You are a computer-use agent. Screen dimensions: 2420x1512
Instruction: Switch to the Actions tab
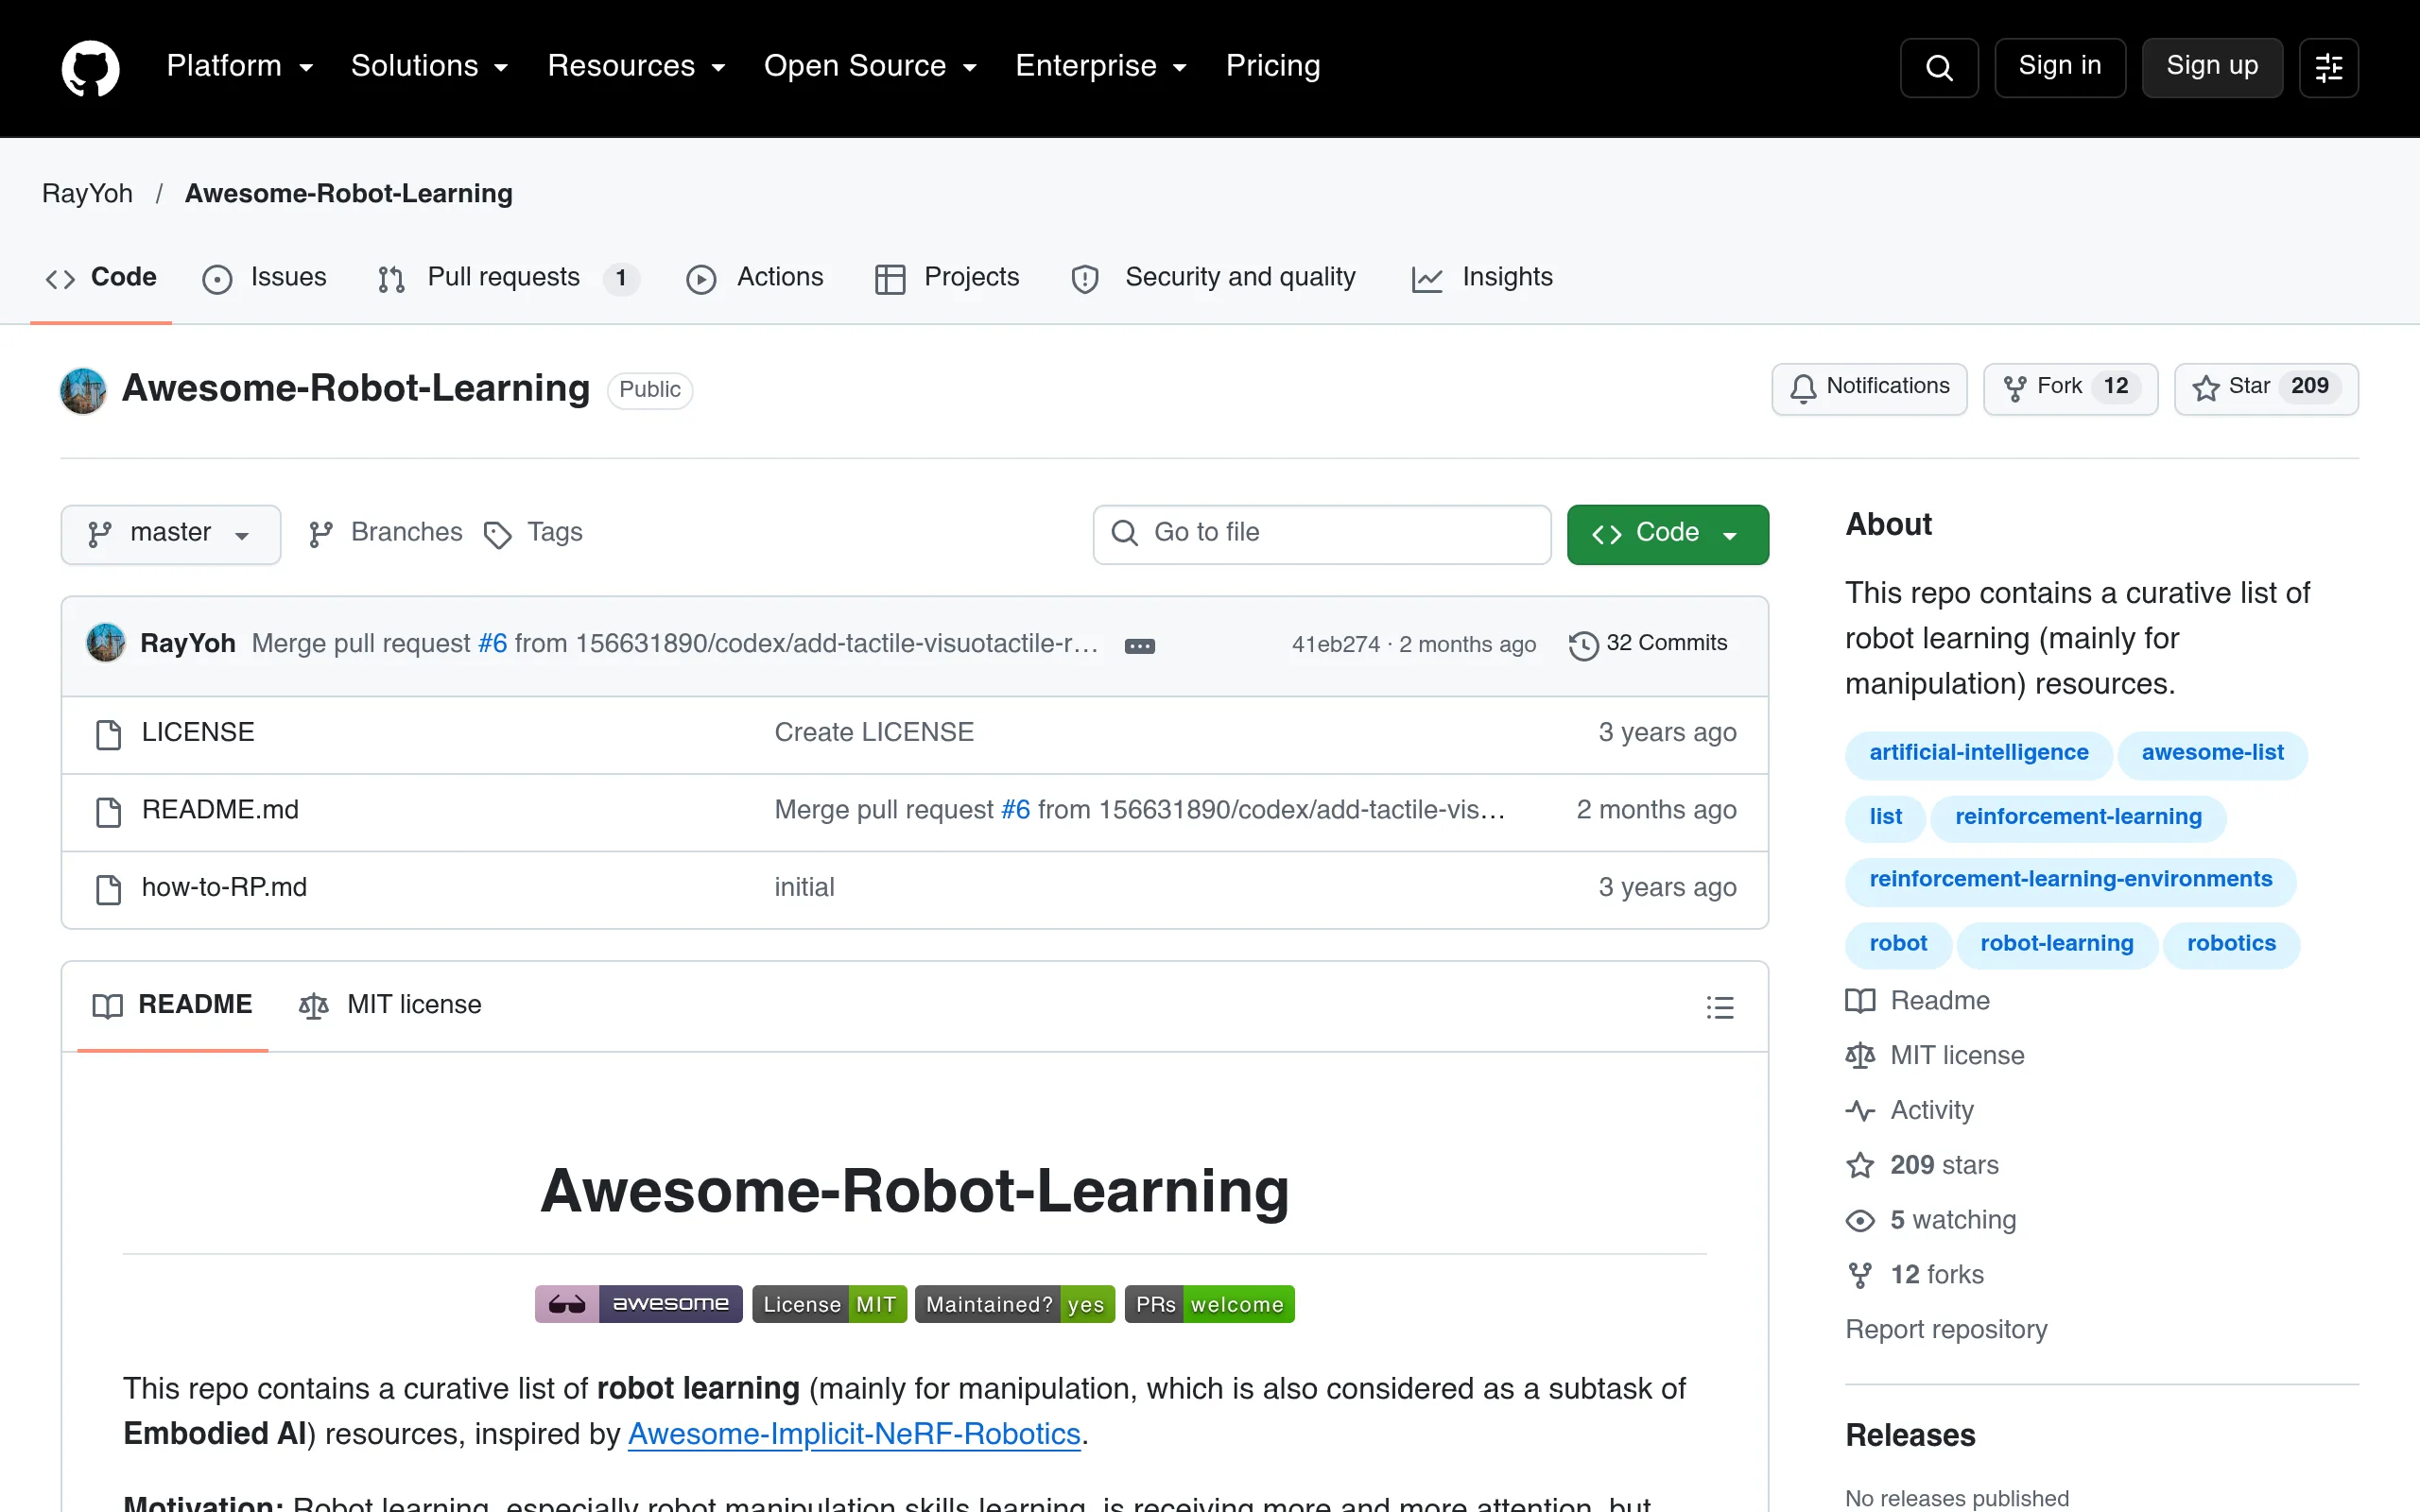755,278
